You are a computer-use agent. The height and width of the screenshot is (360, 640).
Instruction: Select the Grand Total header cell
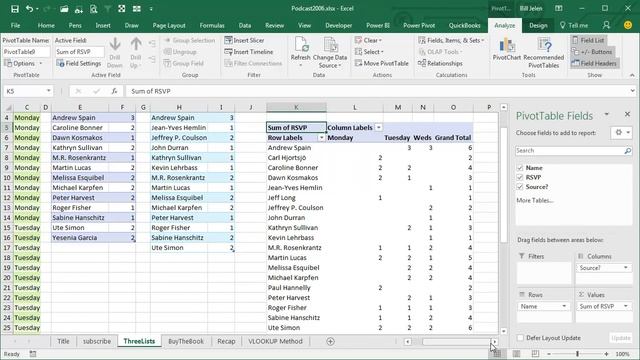click(x=453, y=138)
